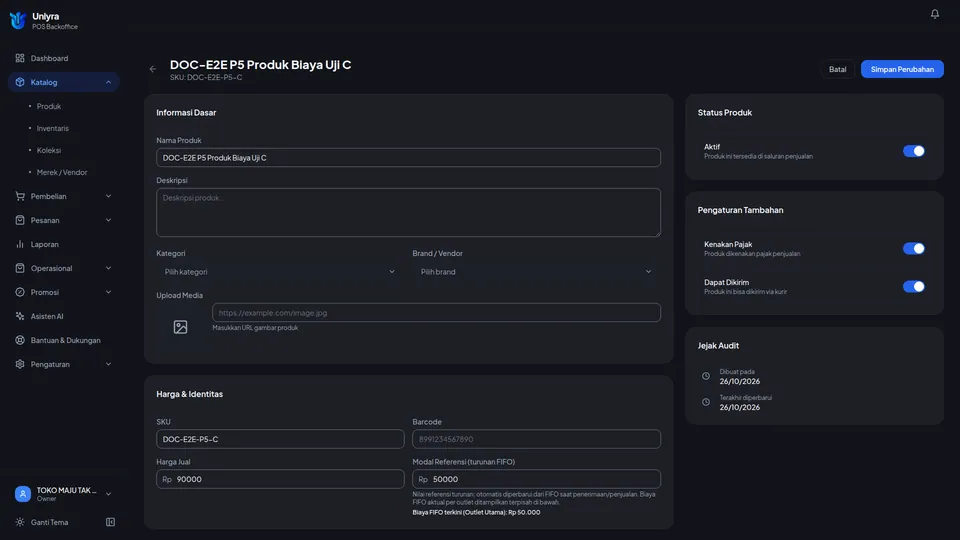Click the Deskripsi text area
This screenshot has width=960, height=540.
pyautogui.click(x=408, y=212)
